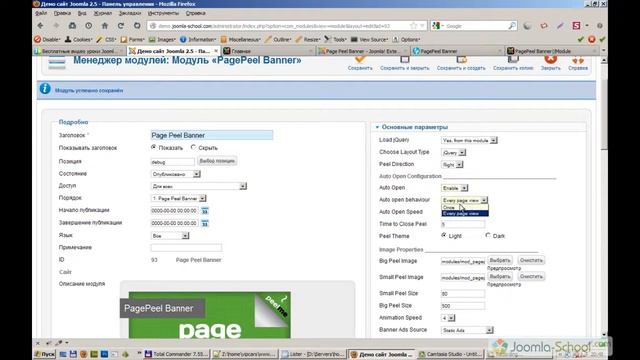
Task: Open the Options menu in developer toolbar
Action: tap(406, 40)
